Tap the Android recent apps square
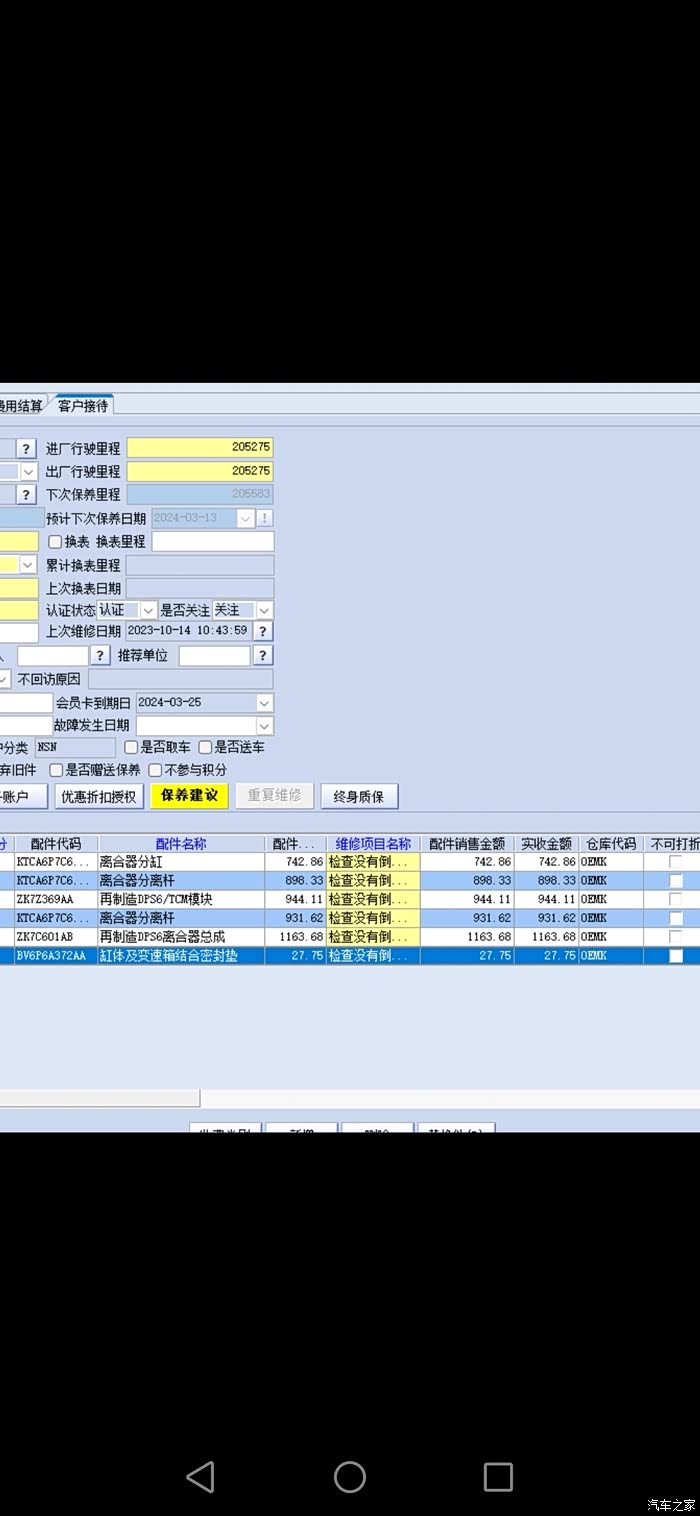 click(x=498, y=1476)
